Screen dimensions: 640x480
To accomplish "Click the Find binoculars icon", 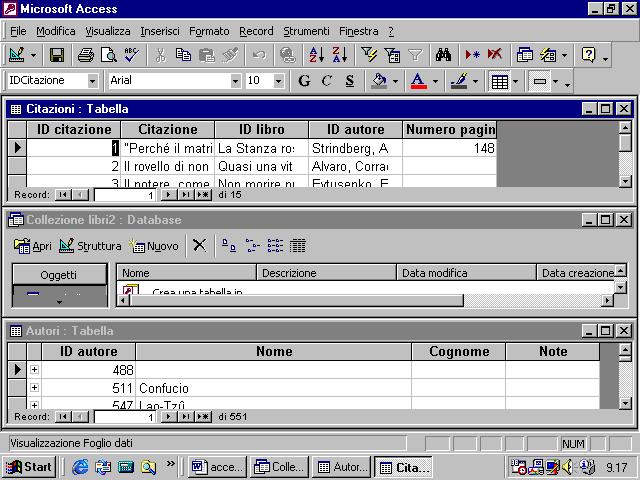I will point(443,55).
